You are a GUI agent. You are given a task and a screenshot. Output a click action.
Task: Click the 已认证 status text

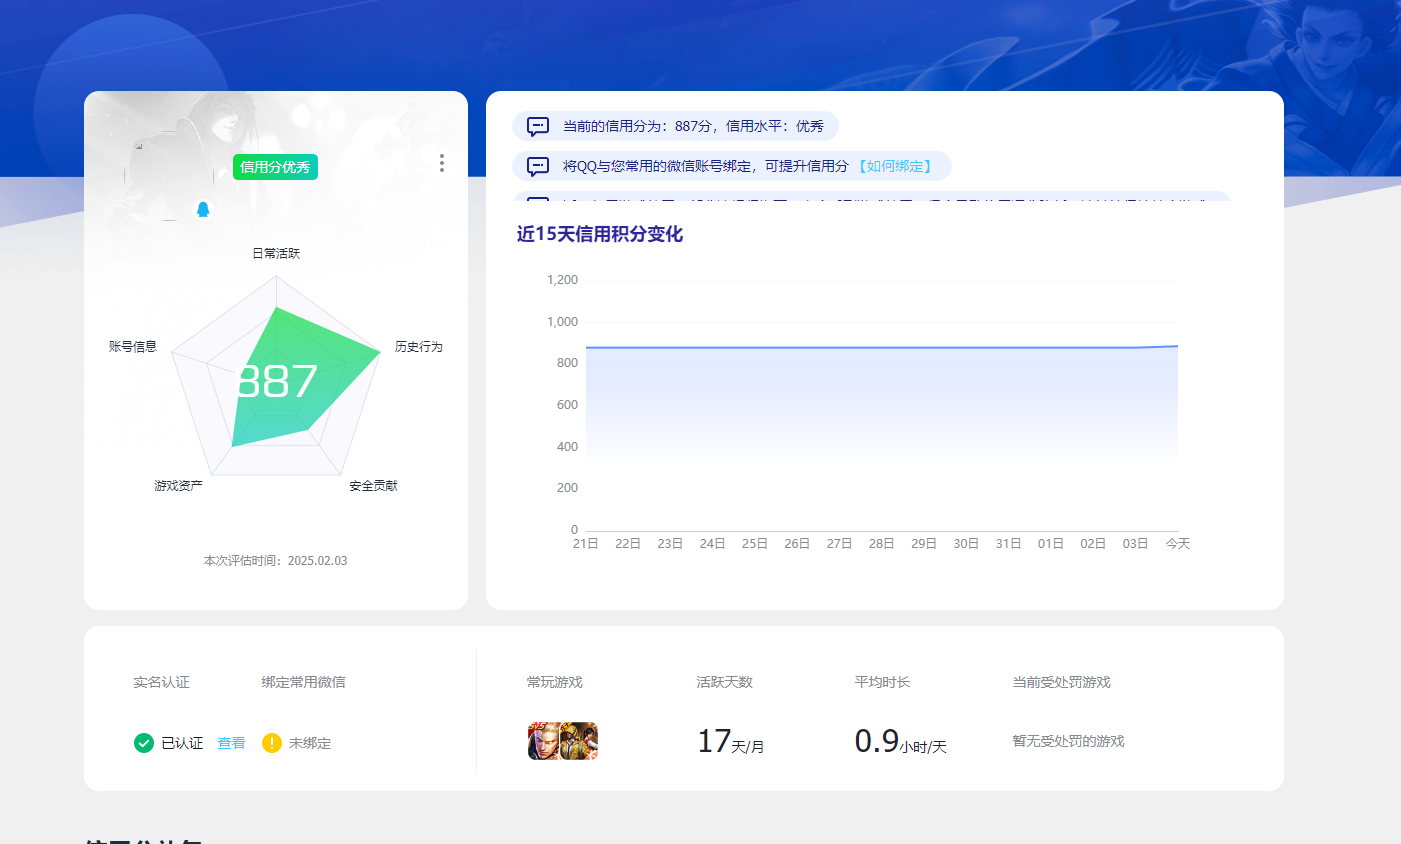[182, 743]
